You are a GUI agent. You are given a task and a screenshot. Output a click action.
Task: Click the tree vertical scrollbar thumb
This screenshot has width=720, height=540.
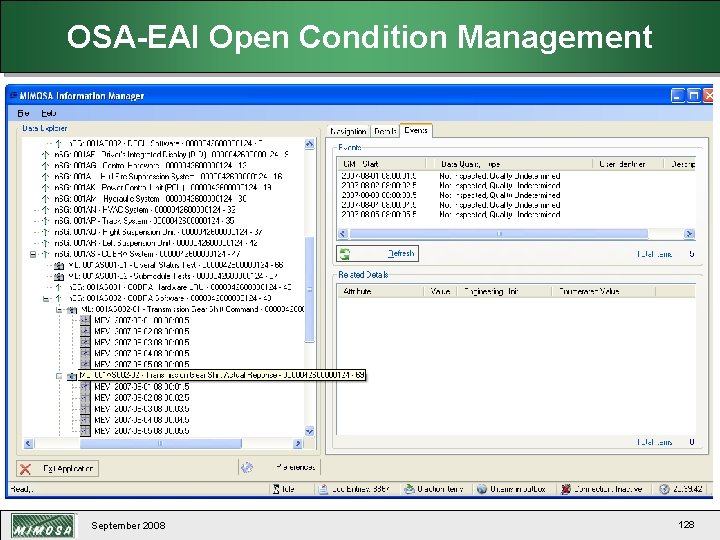click(309, 289)
